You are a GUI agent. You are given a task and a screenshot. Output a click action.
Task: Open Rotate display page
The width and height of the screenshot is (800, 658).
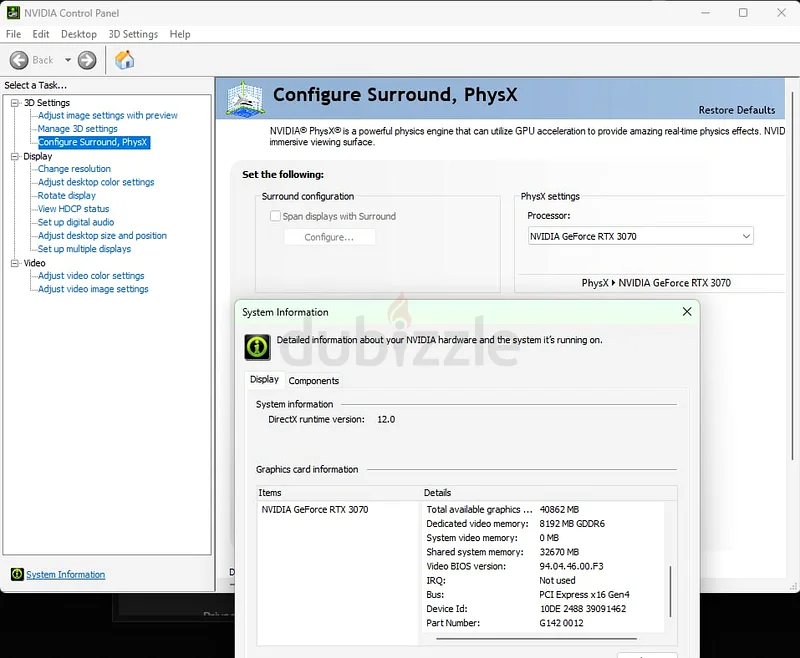tap(67, 195)
